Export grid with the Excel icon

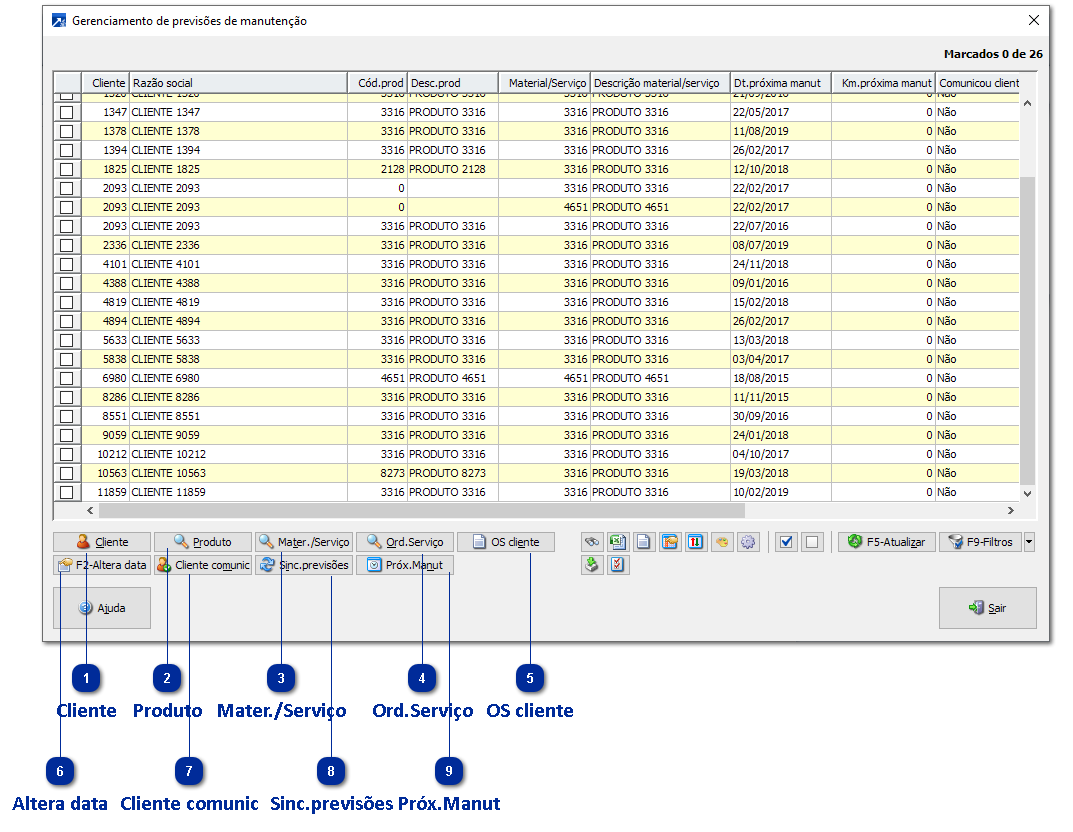click(618, 542)
